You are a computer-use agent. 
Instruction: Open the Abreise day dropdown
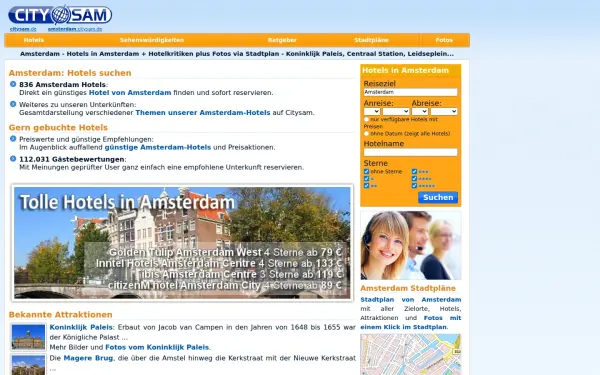pyautogui.click(x=420, y=111)
